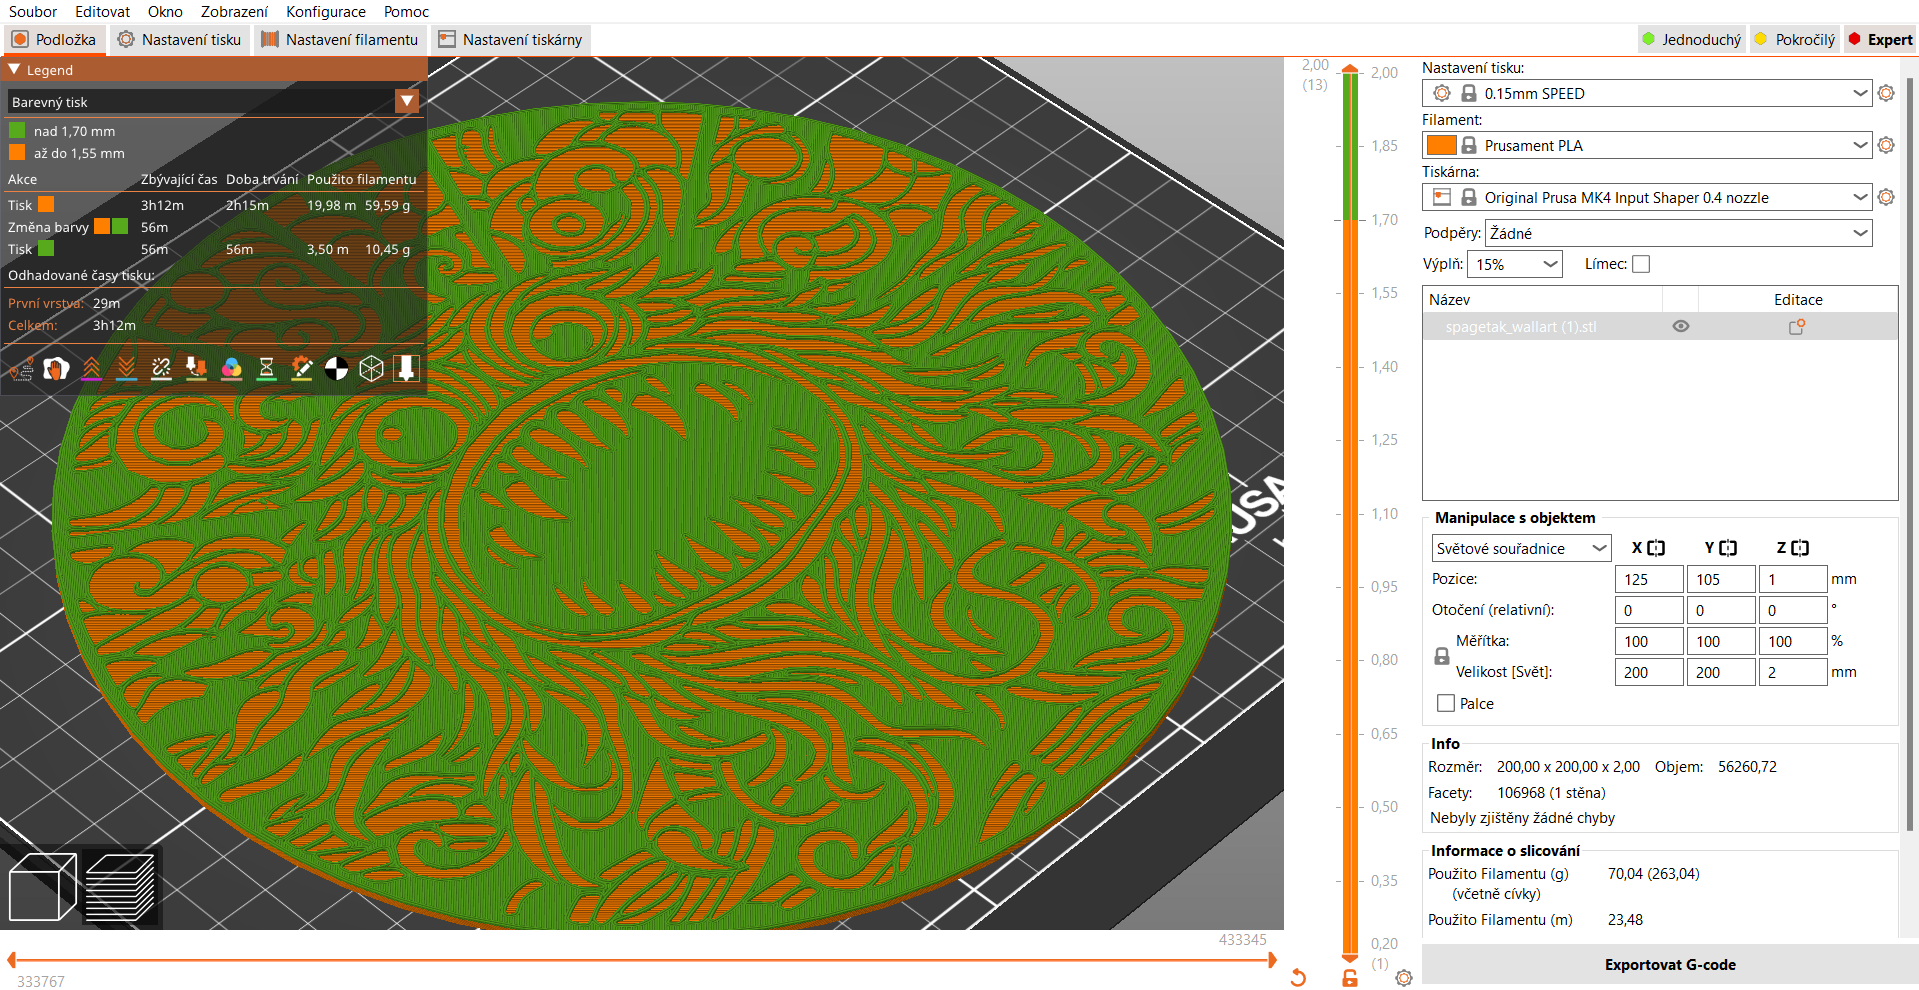Toggle center of gravity icon
Screen dimensions: 1919x990
pos(337,369)
